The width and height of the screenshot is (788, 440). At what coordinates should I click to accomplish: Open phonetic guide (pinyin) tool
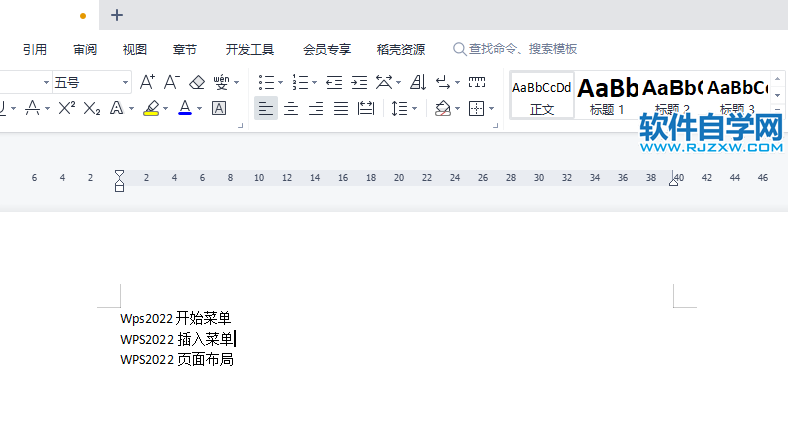(x=221, y=82)
